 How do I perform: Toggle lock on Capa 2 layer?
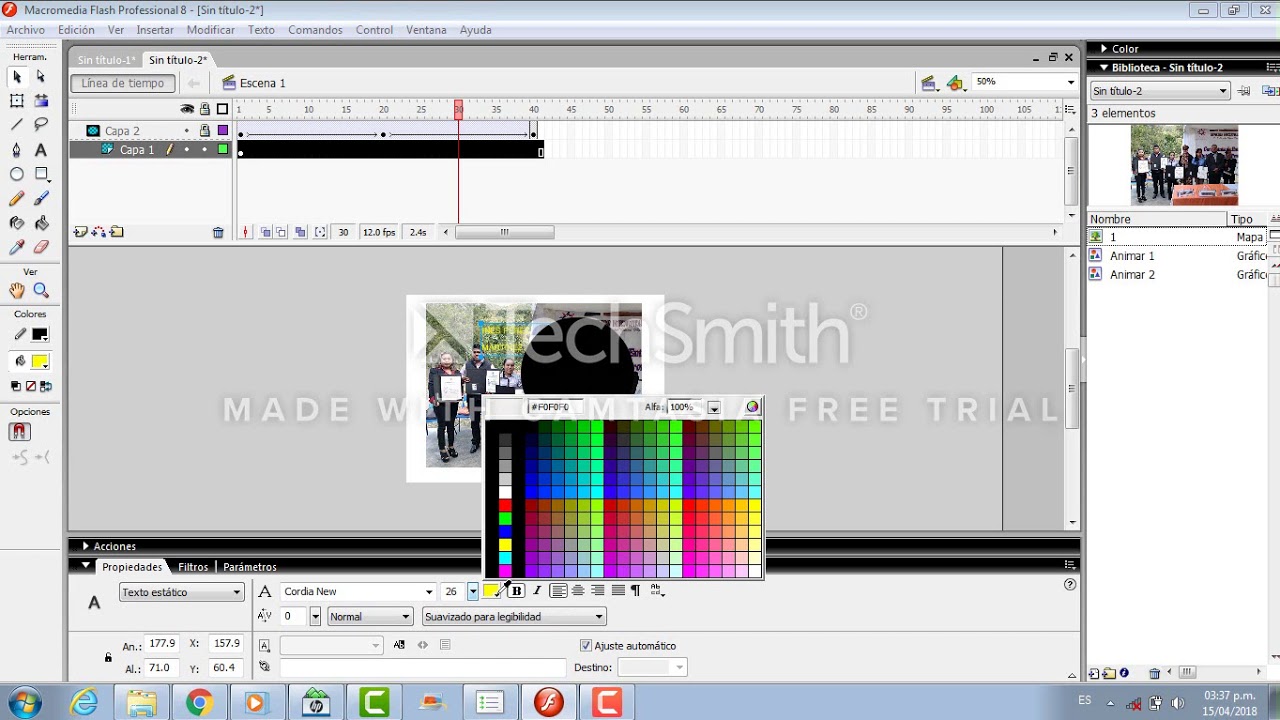coord(204,131)
